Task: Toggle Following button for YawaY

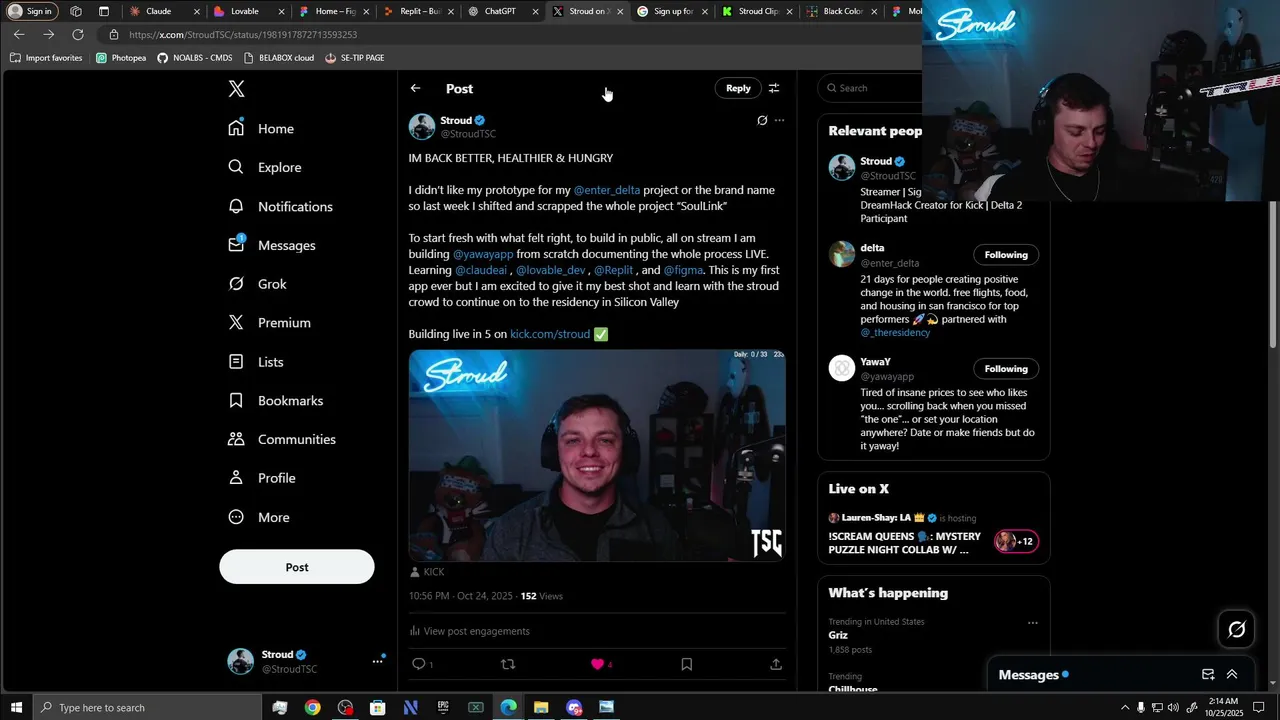Action: coord(1006,369)
